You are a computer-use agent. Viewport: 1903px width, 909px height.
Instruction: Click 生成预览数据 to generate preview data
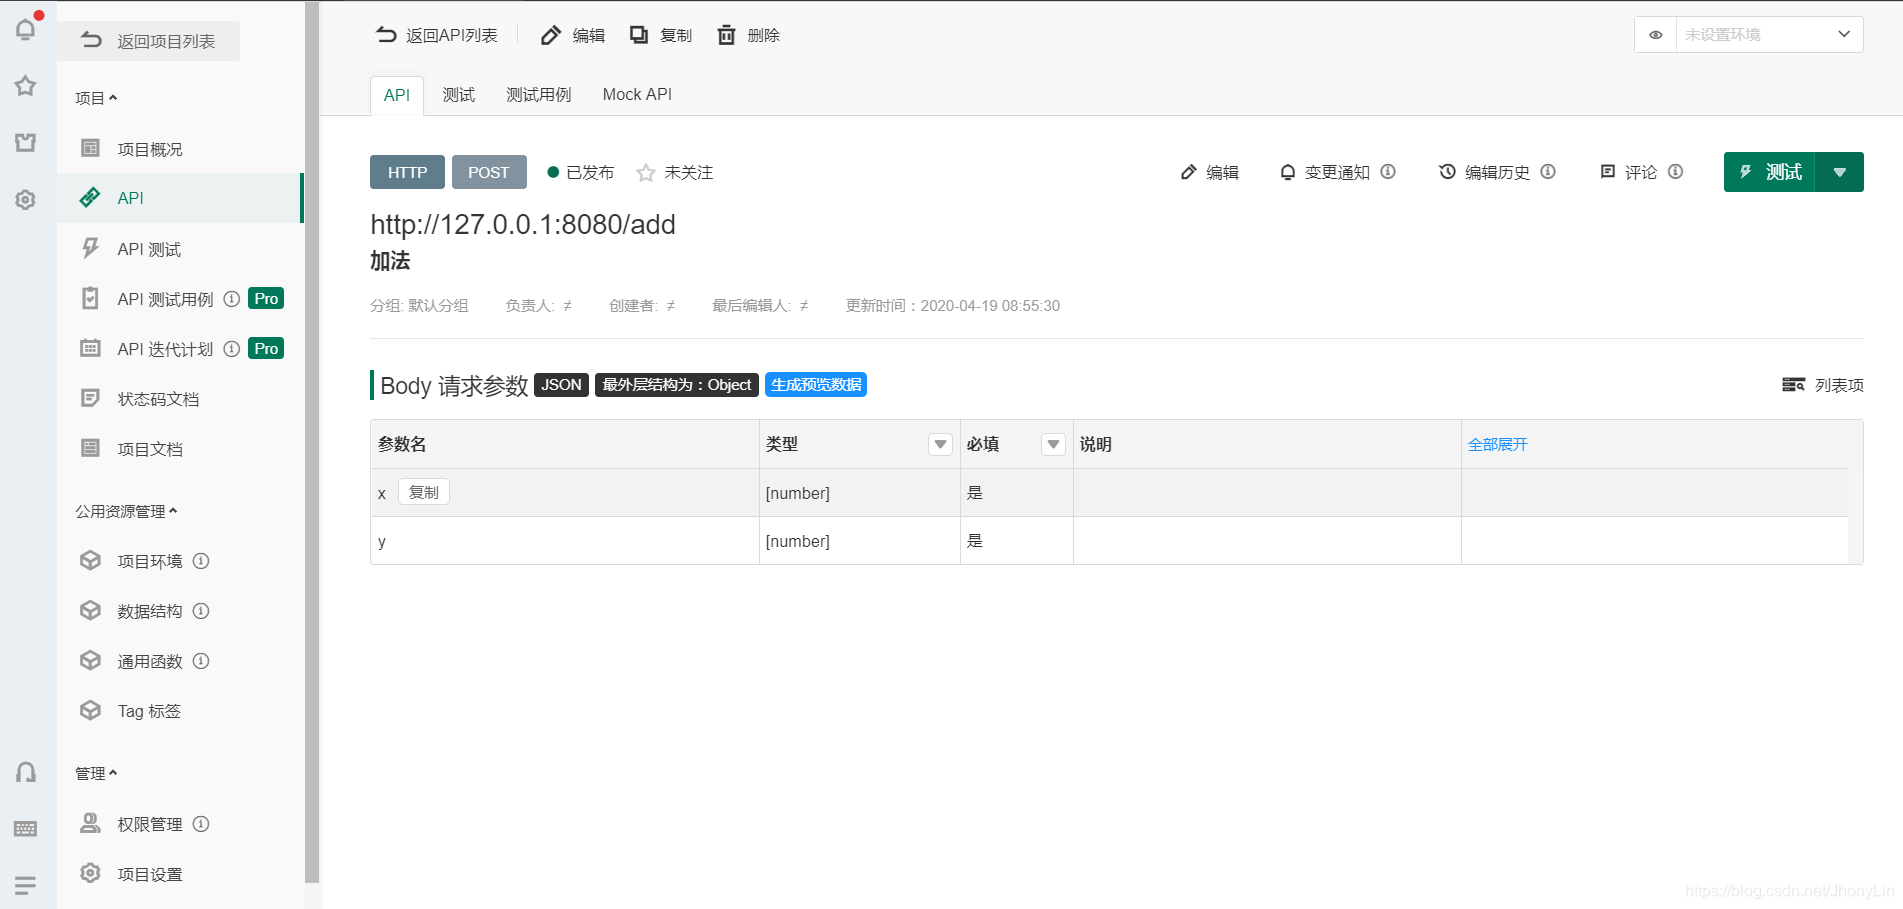pos(815,385)
